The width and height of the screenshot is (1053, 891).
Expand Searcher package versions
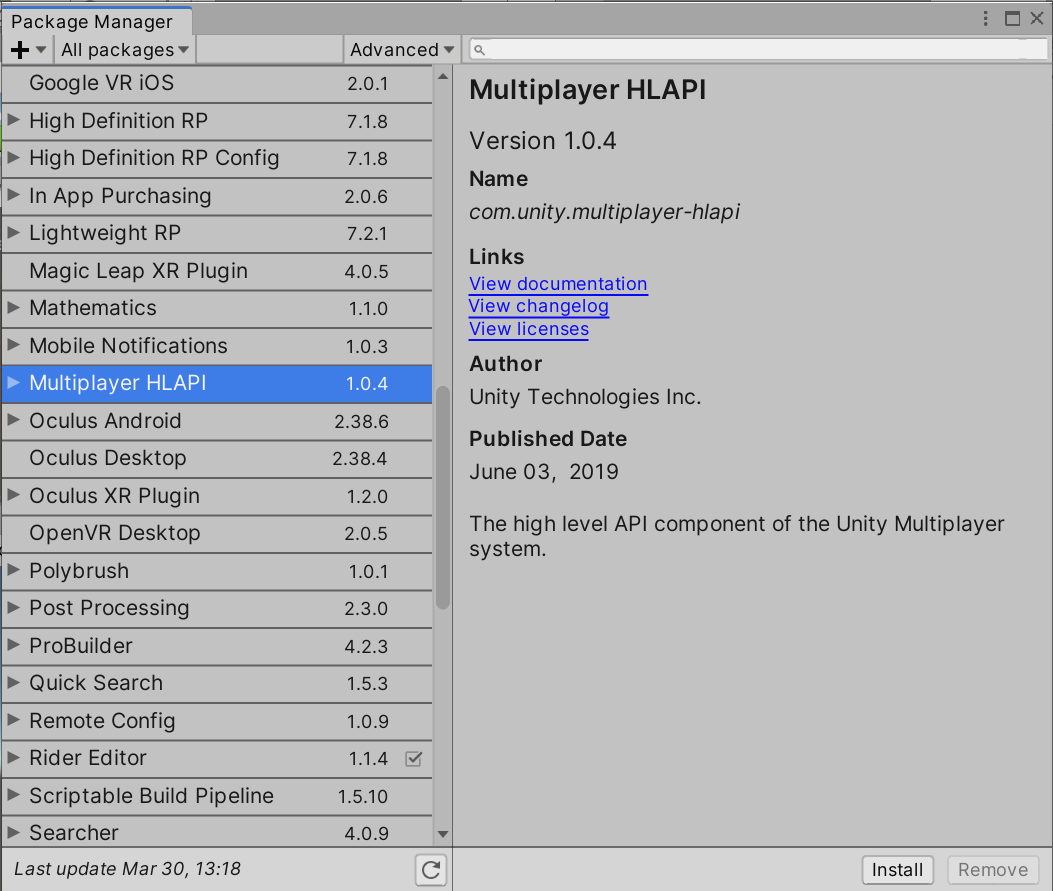click(13, 833)
